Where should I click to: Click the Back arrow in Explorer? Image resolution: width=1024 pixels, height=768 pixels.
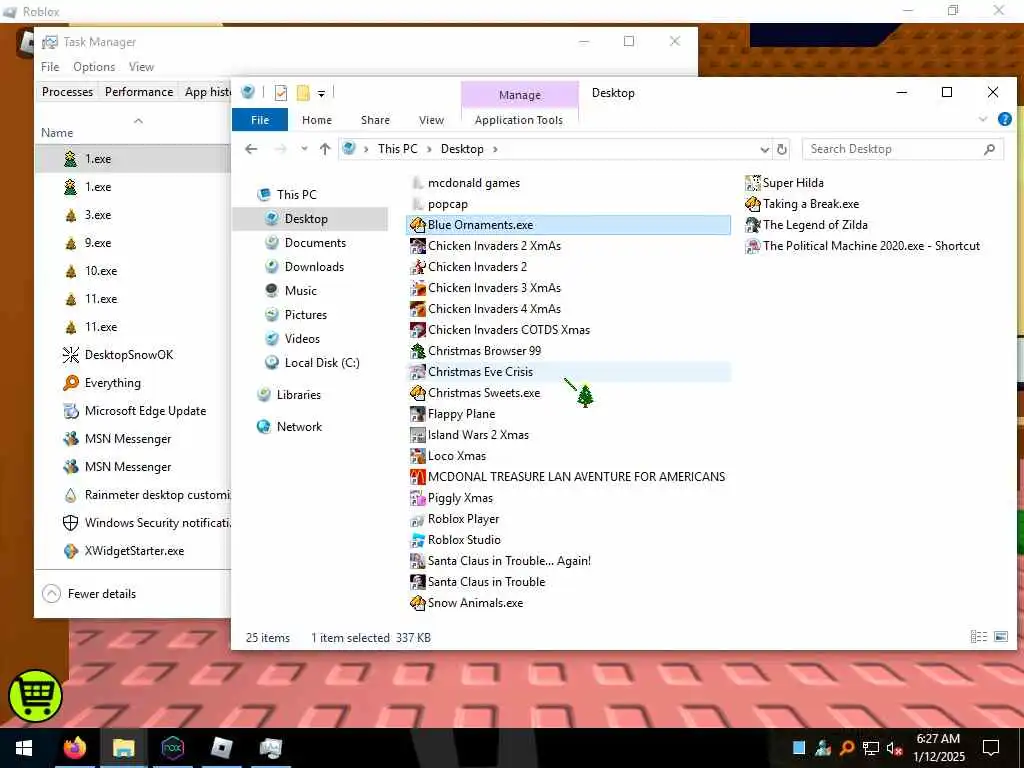251,149
